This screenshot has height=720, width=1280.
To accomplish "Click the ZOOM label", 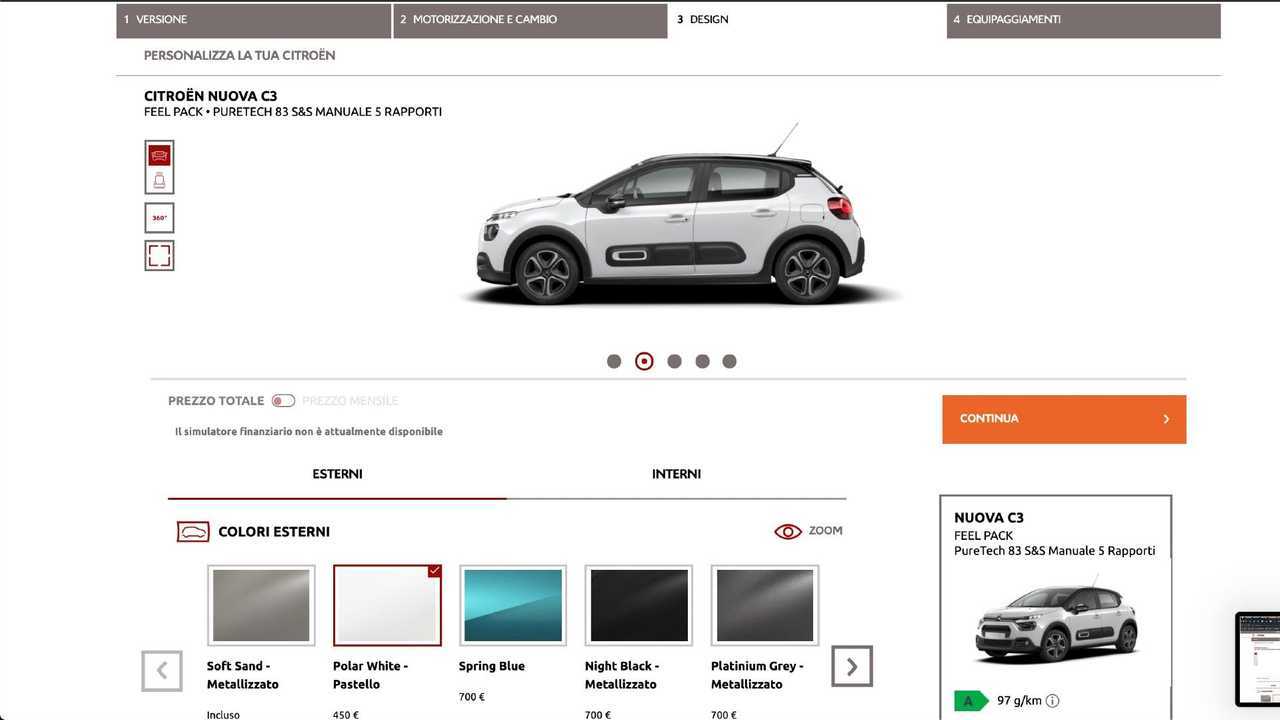I will (x=826, y=531).
